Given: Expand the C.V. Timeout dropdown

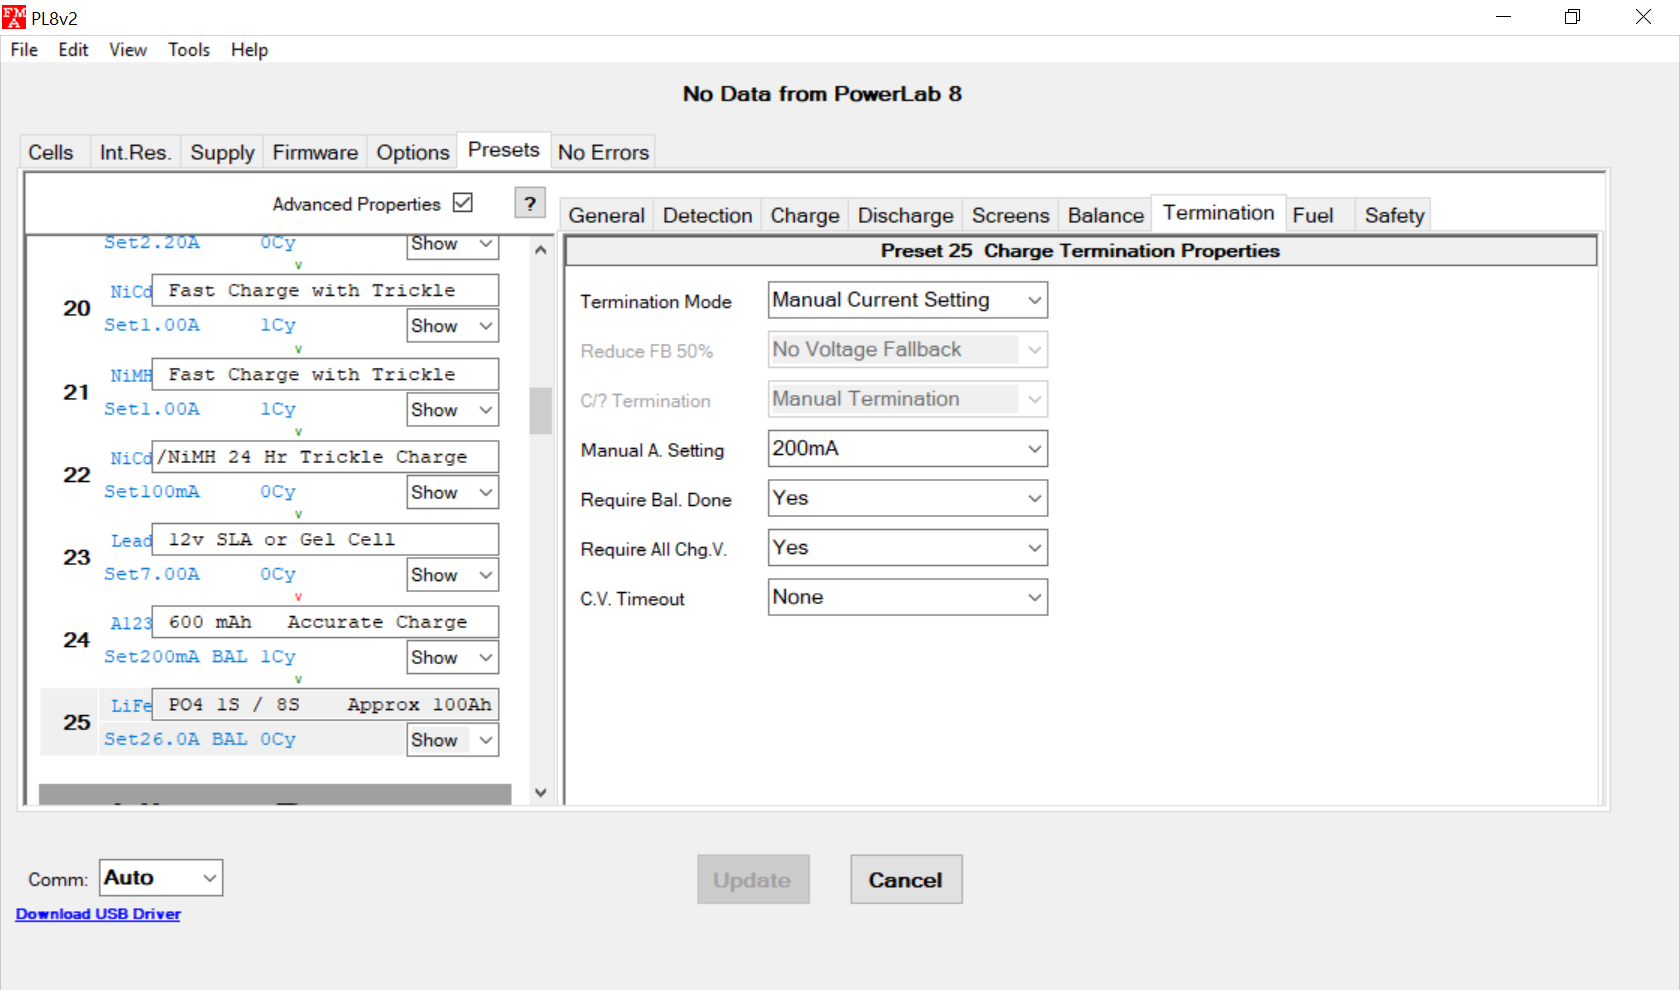Looking at the screenshot, I should point(907,597).
